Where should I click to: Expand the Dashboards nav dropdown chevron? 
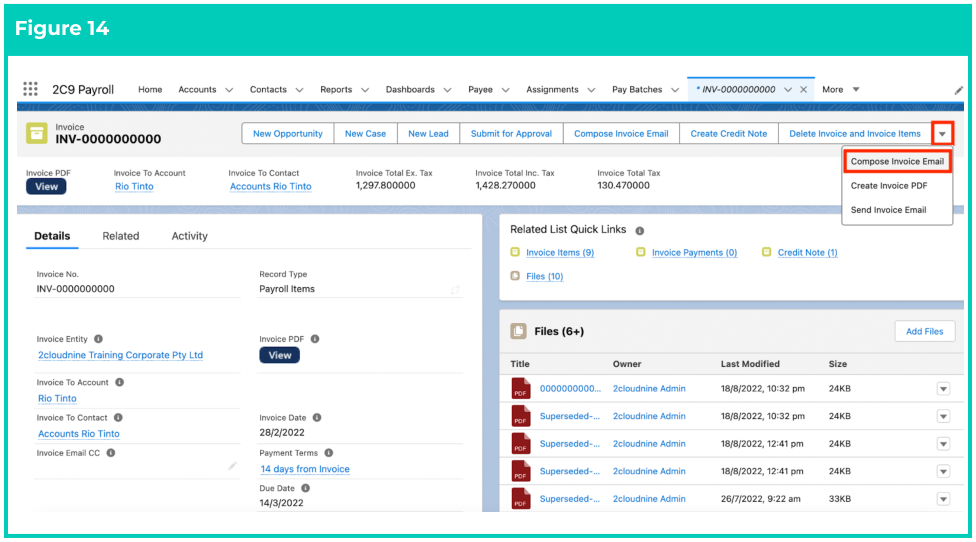[447, 90]
